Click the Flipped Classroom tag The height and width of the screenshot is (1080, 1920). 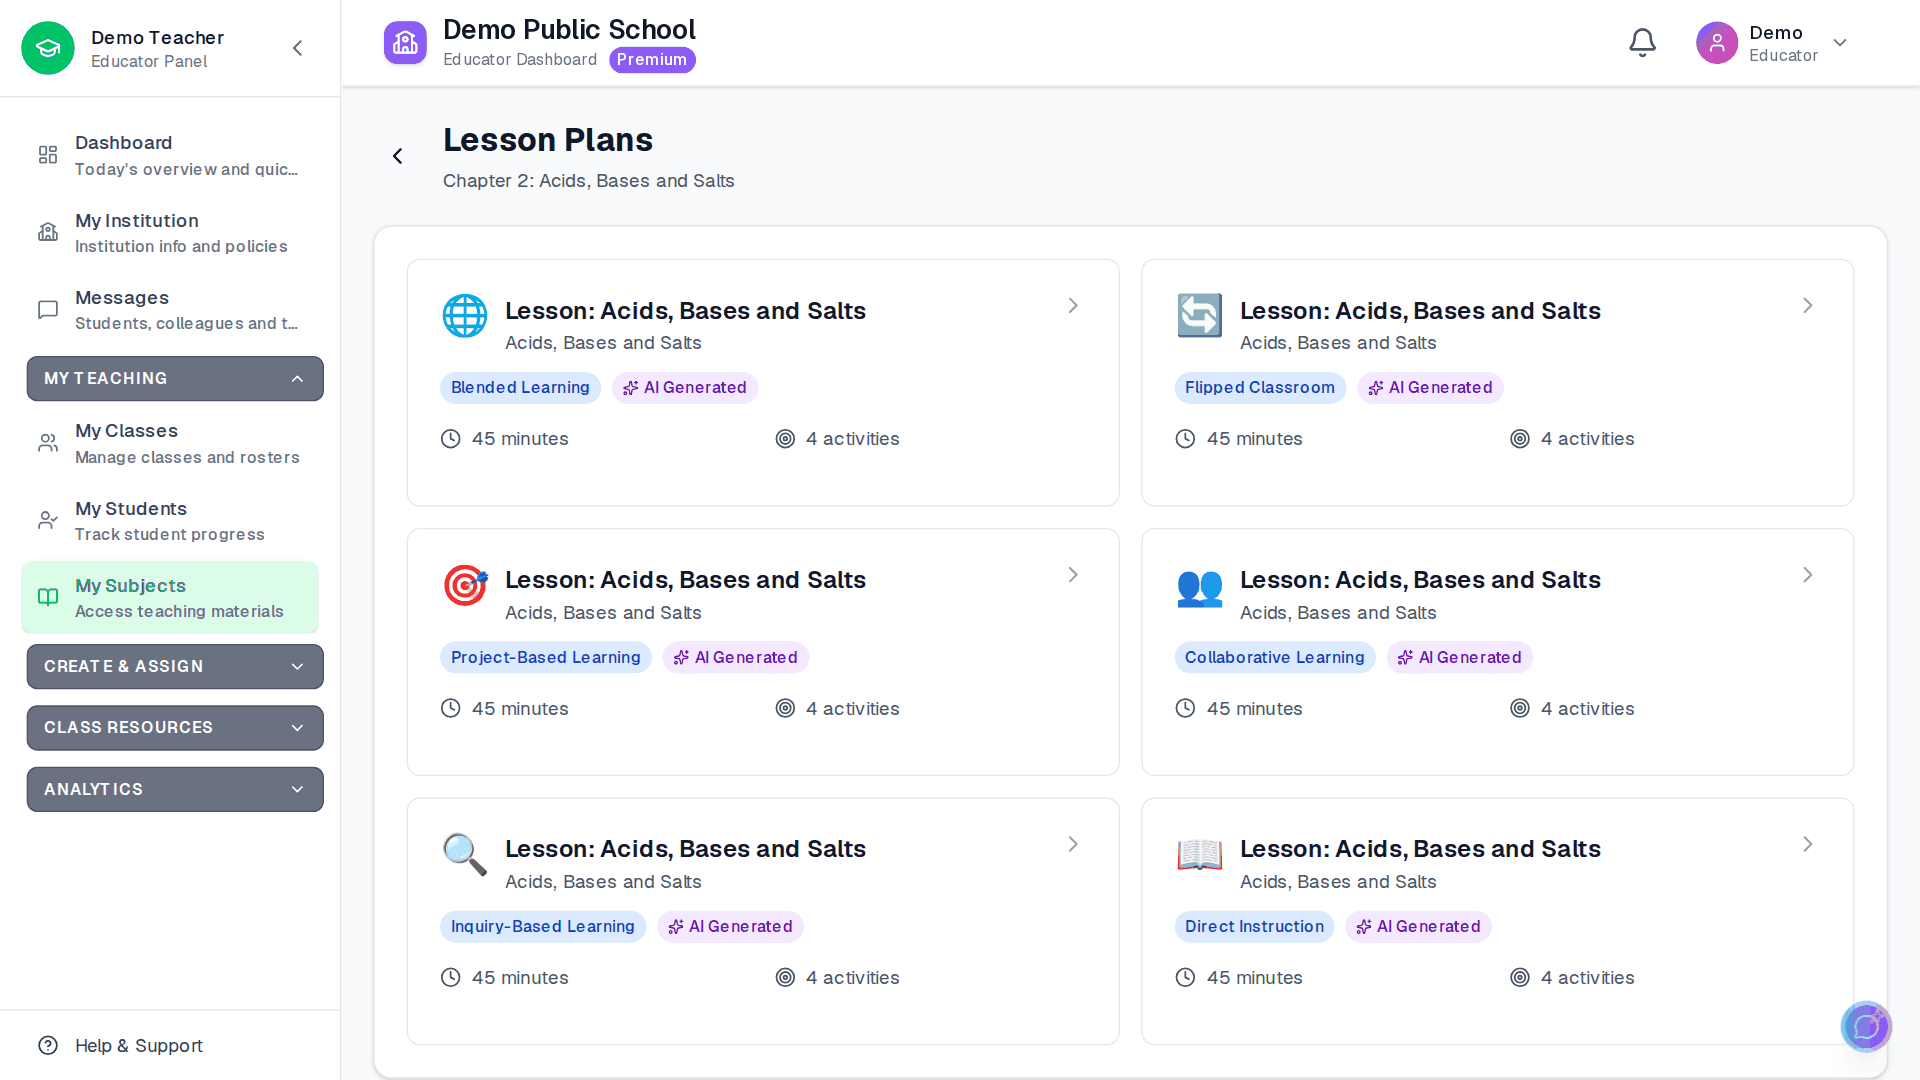[1259, 388]
